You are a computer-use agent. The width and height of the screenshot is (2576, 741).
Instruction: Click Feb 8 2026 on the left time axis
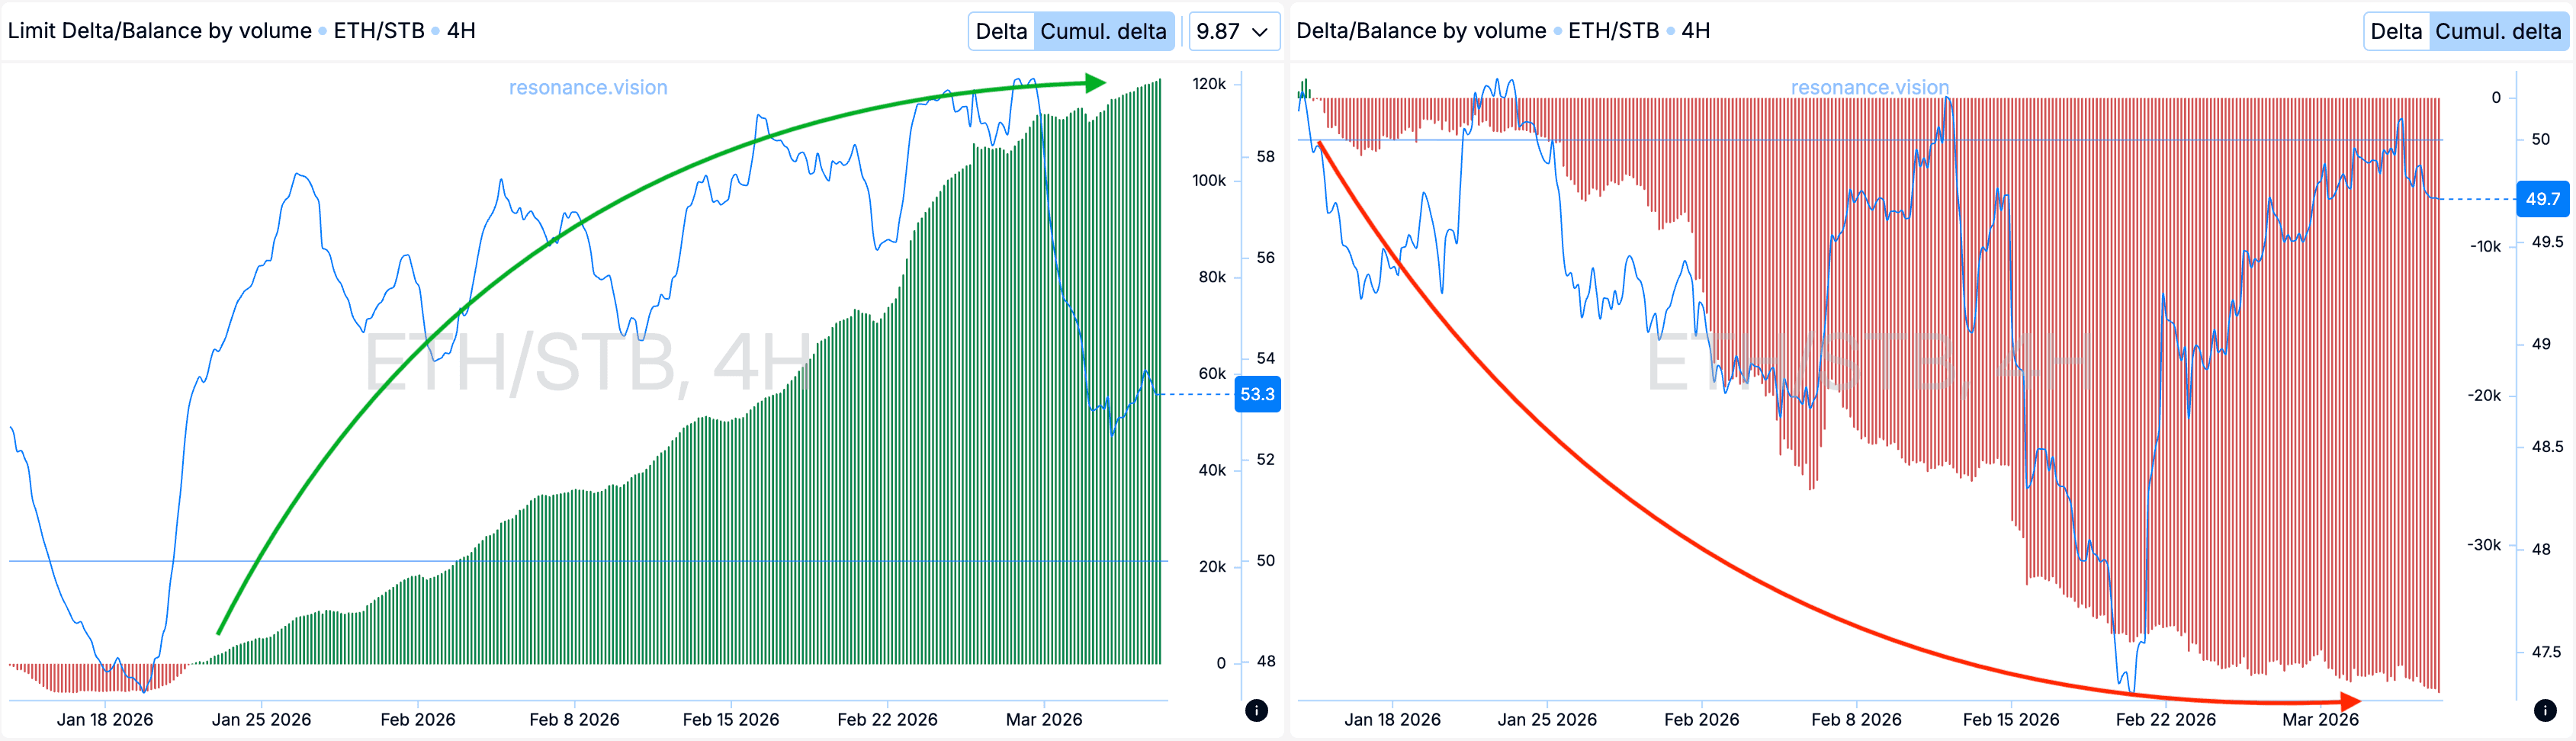coord(574,719)
